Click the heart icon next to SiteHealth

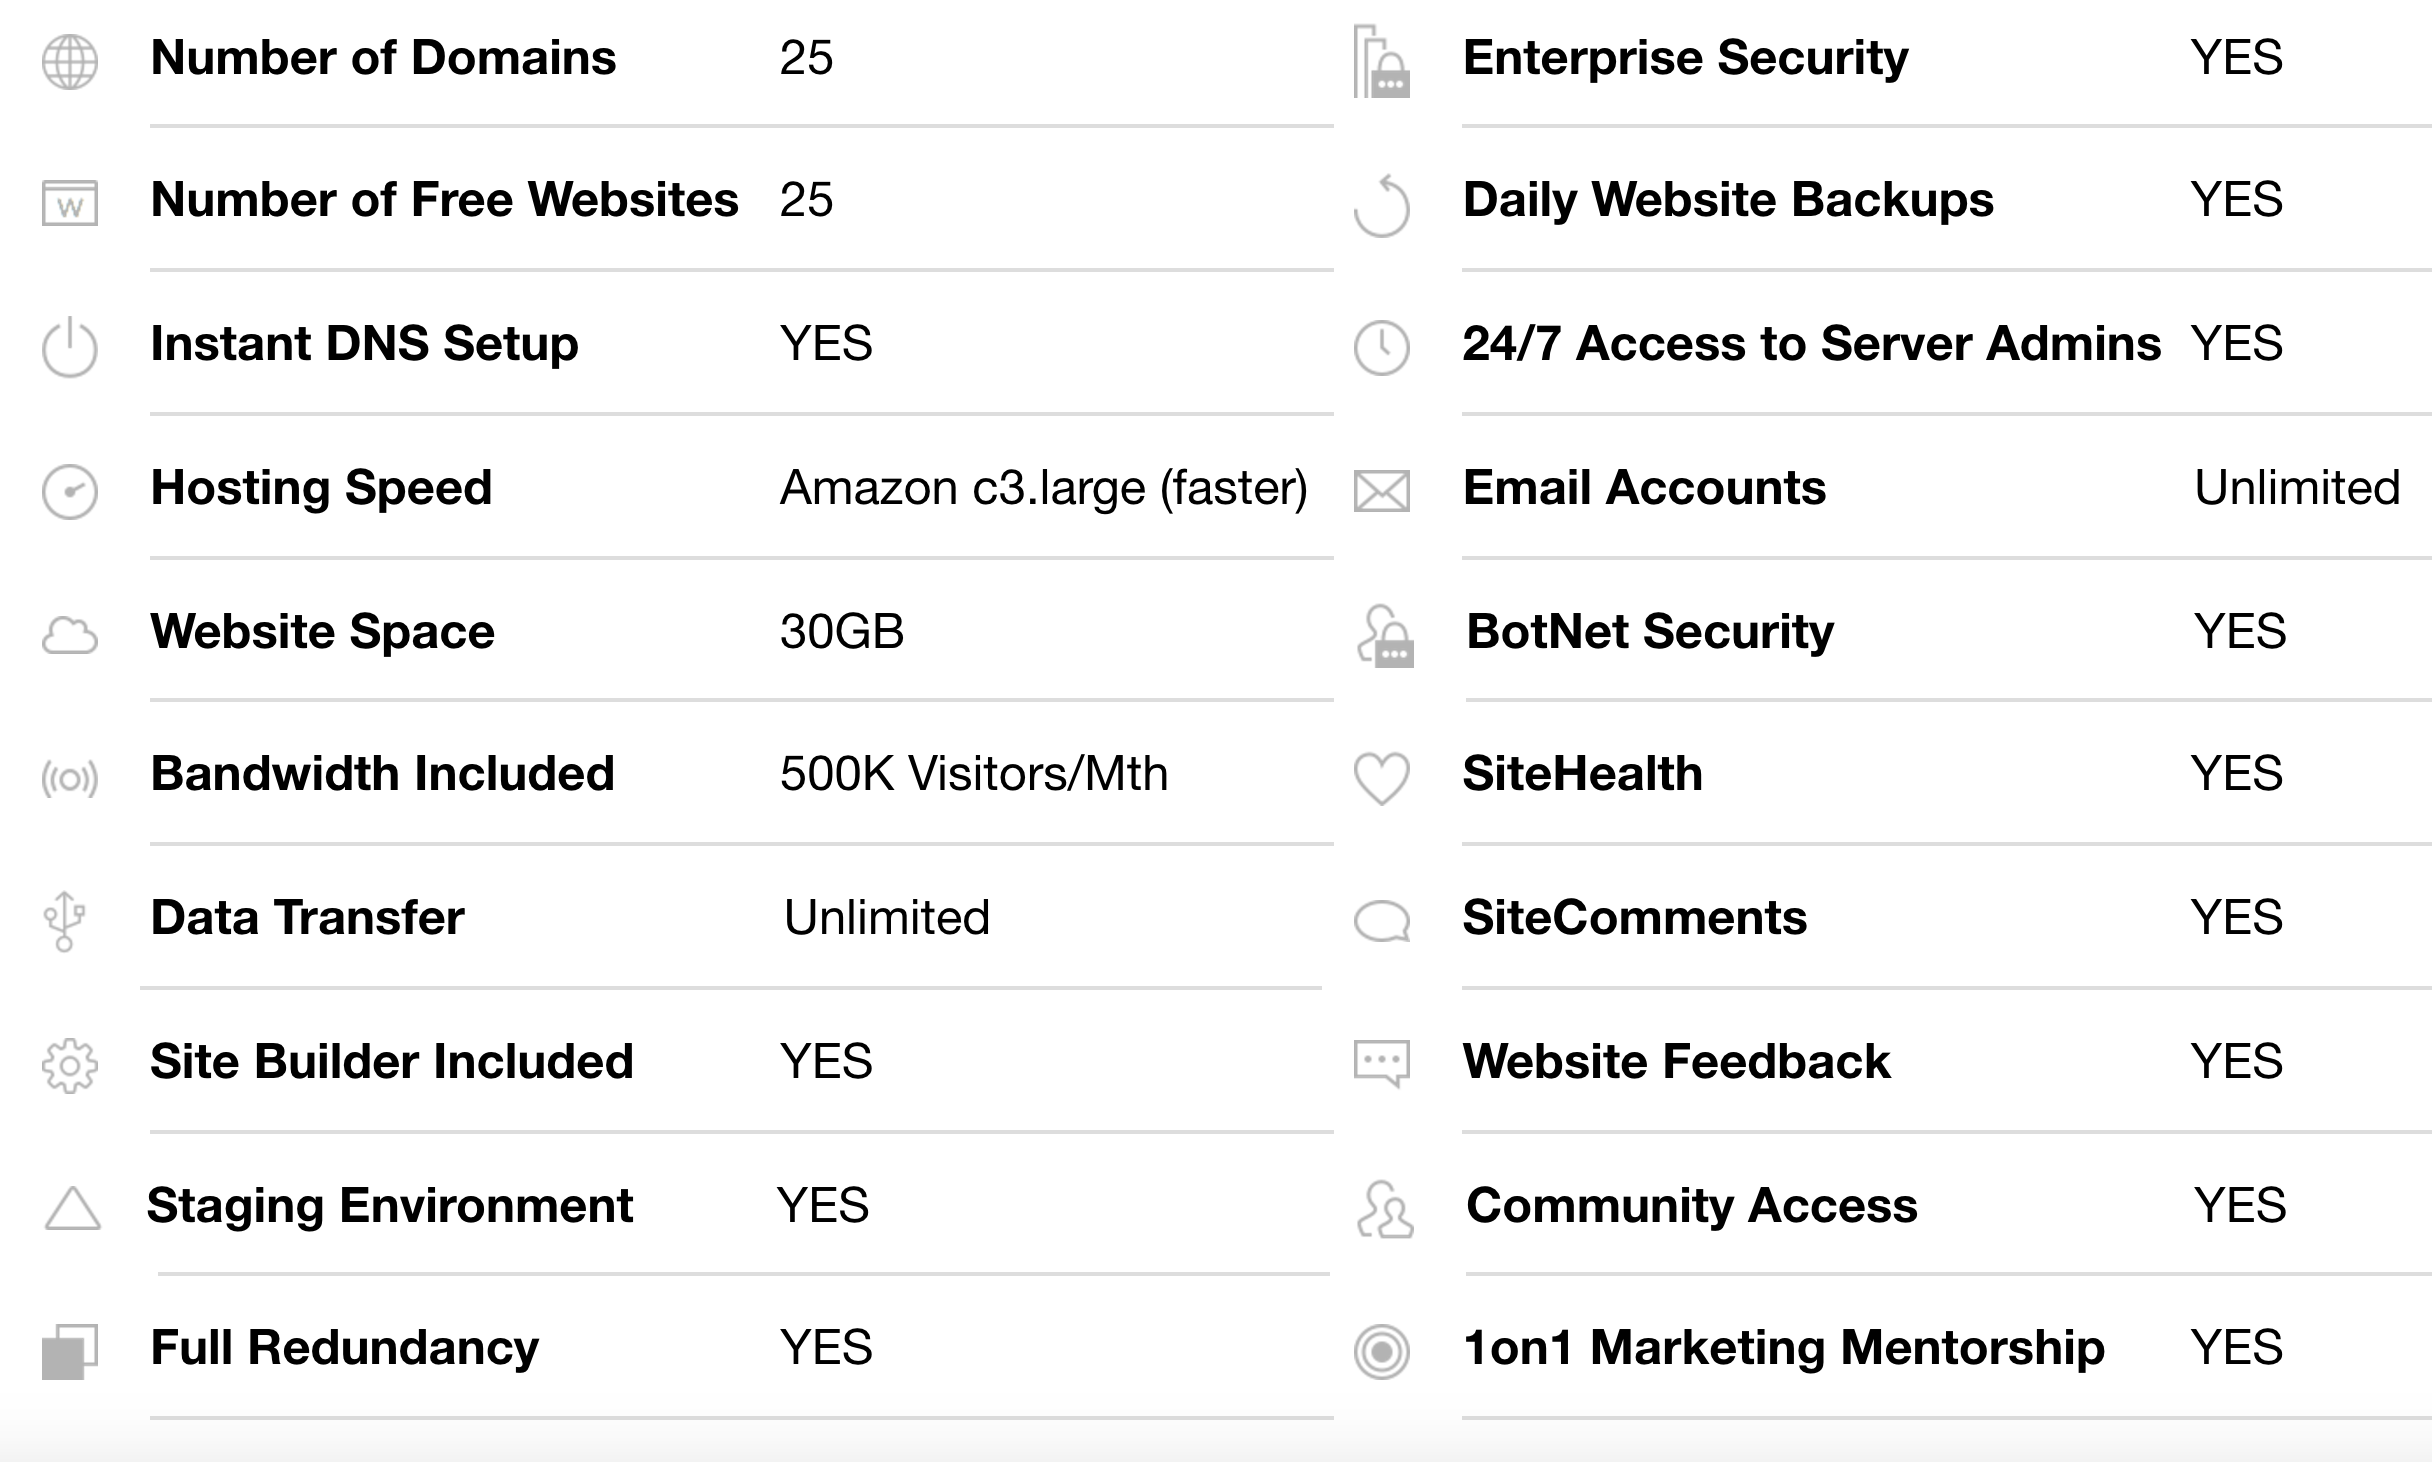tap(1382, 779)
